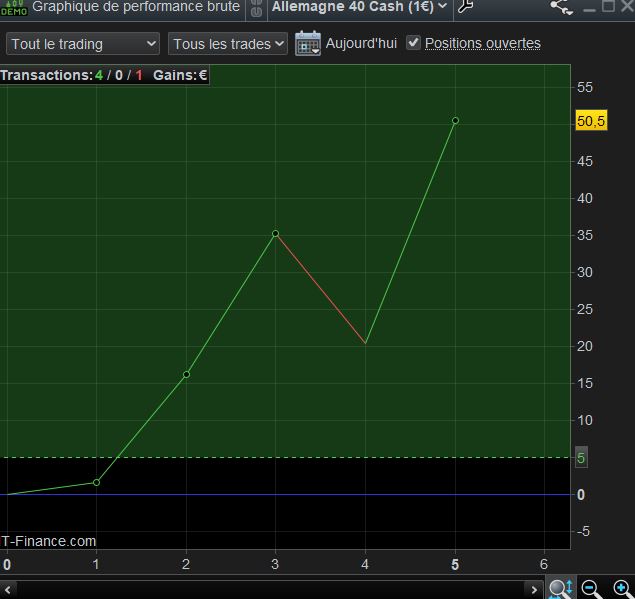
Task: Open the calendar date picker icon
Action: [x=308, y=44]
